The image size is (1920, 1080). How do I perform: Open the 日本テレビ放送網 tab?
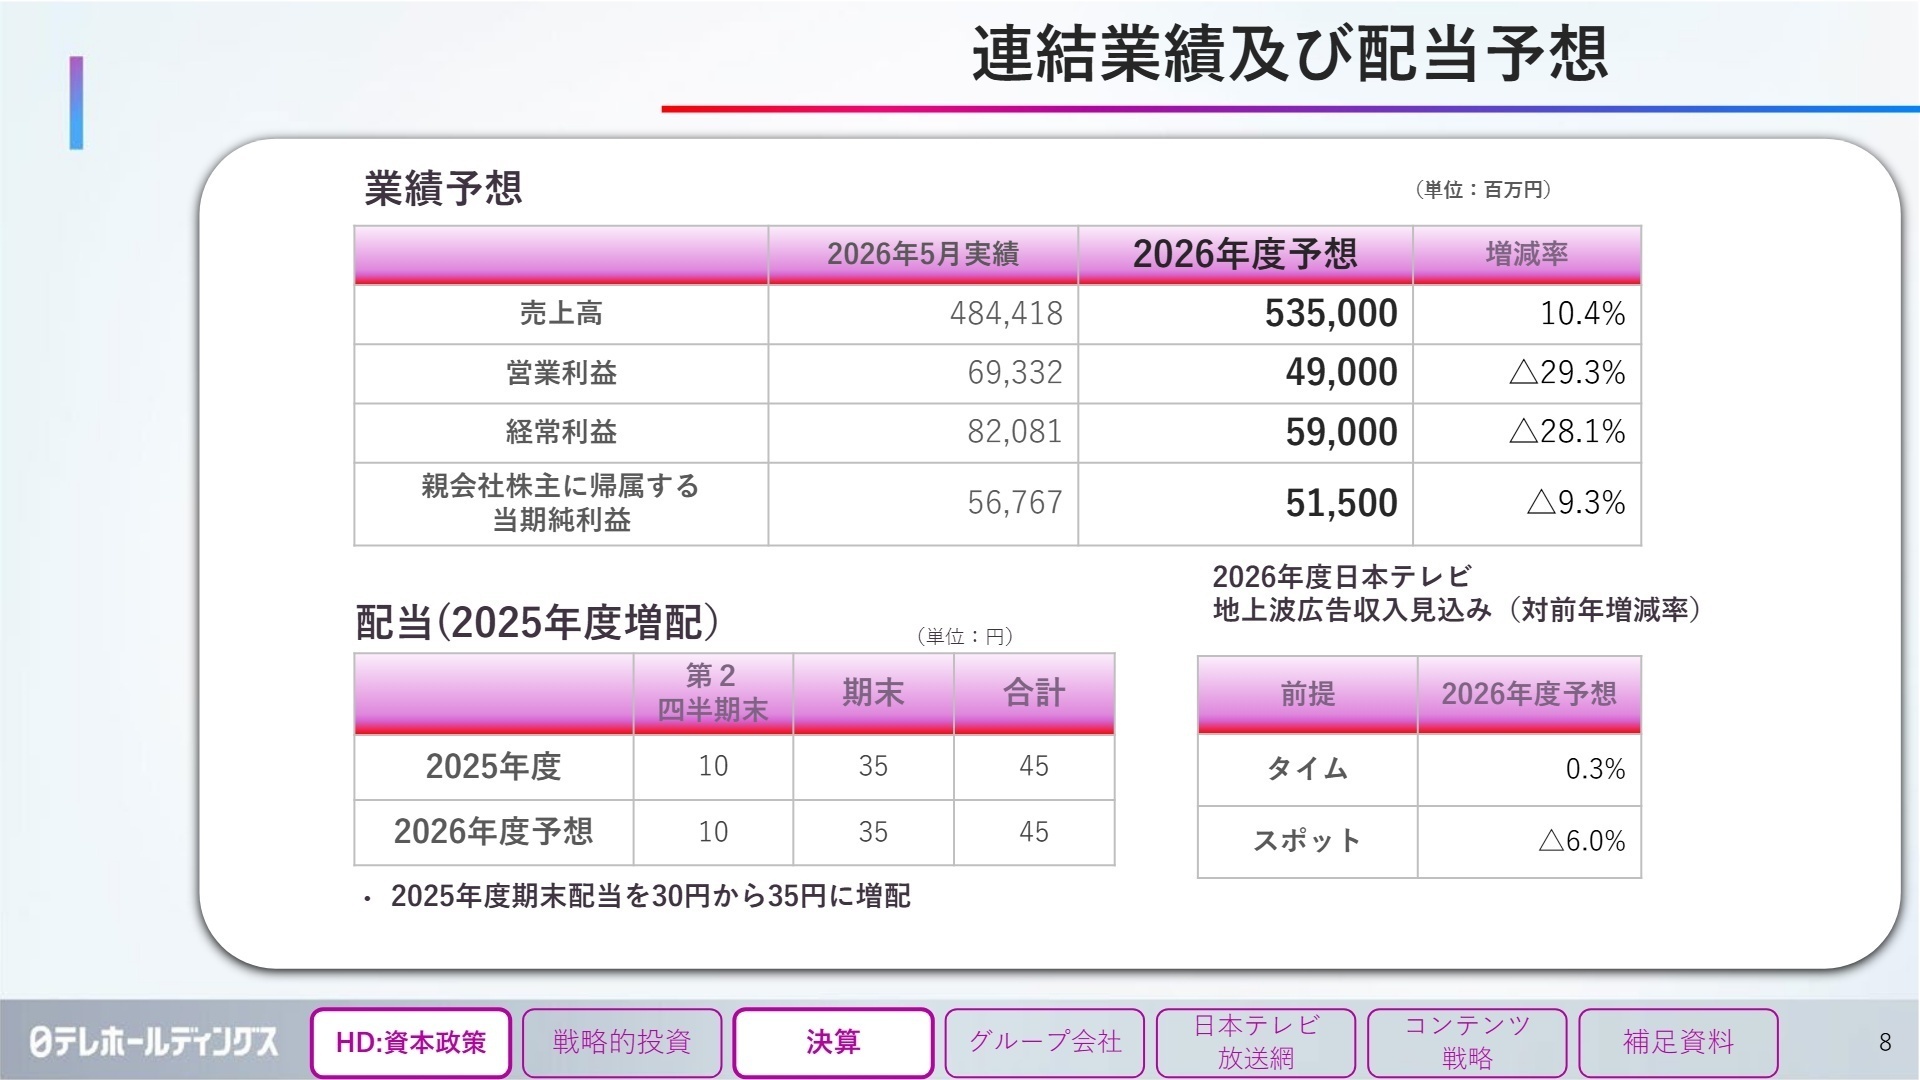(1256, 1042)
